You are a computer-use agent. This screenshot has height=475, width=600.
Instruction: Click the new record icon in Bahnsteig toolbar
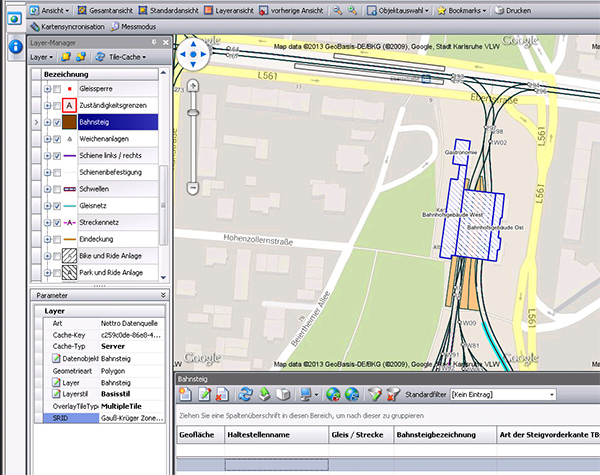pyautogui.click(x=185, y=395)
